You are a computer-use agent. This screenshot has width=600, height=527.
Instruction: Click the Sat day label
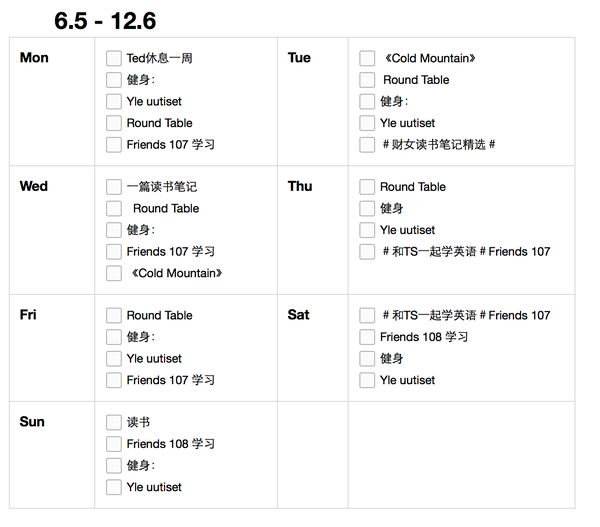[298, 315]
